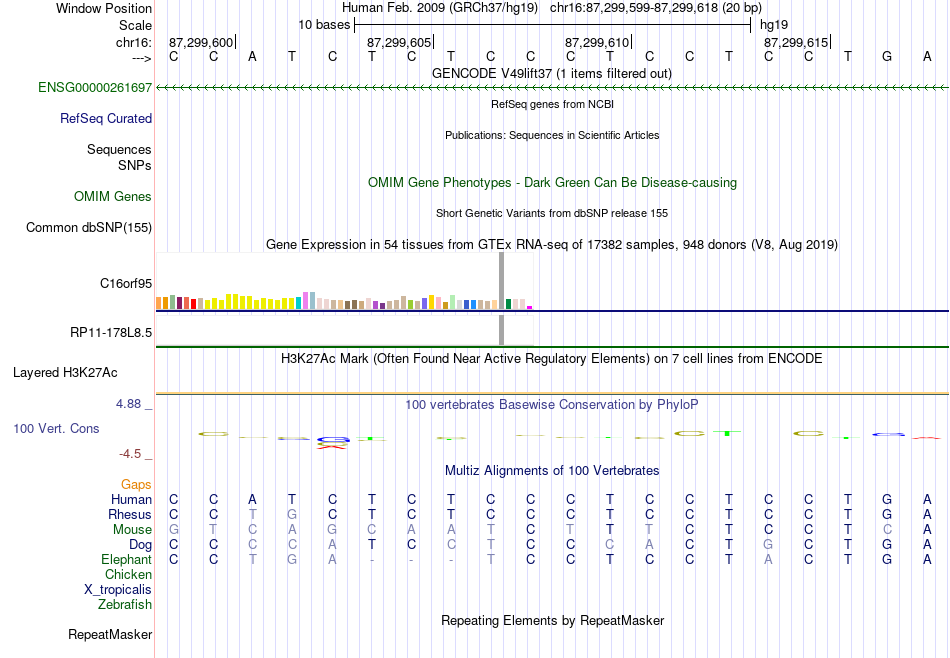
Task: Select the Common dbSNP(155) track label
Action: pyautogui.click(x=89, y=227)
